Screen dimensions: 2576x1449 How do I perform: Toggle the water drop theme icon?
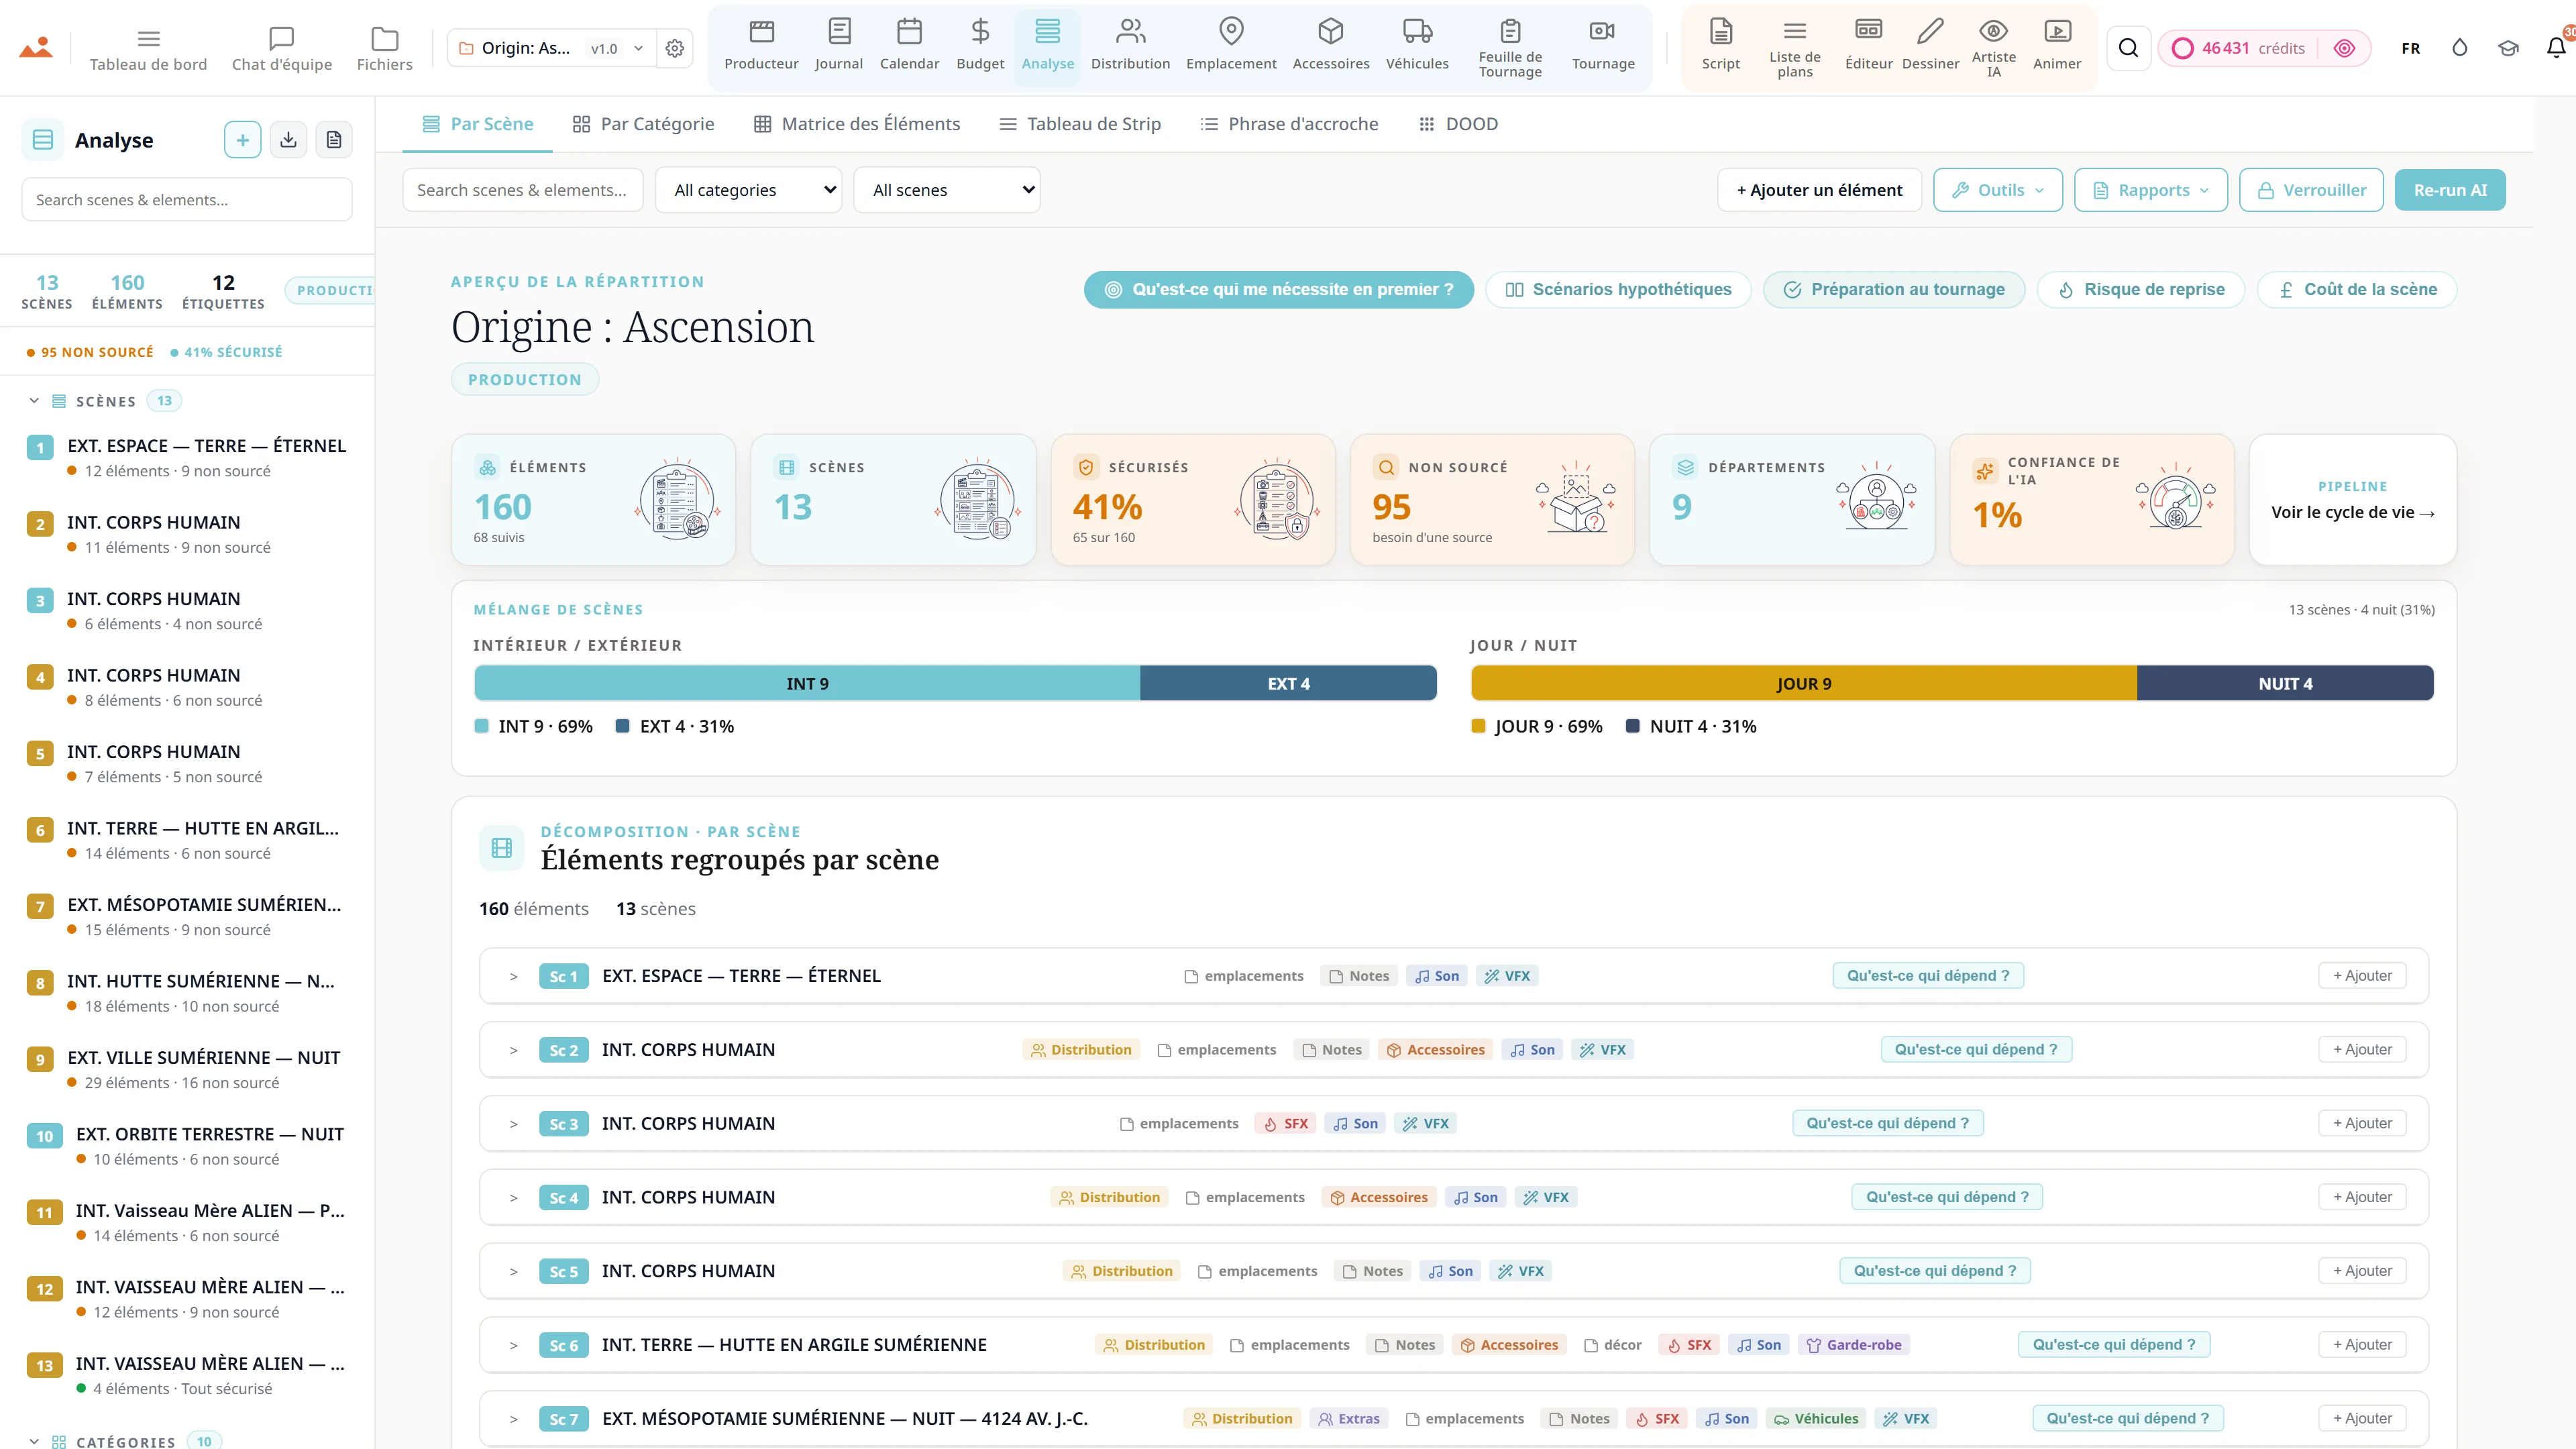pyautogui.click(x=2459, y=48)
